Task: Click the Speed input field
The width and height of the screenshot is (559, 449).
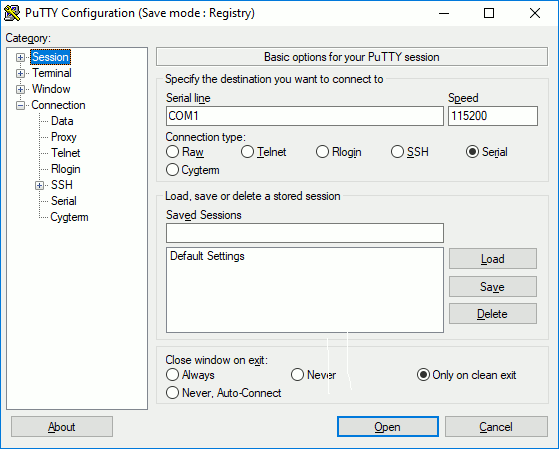Action: tap(493, 116)
